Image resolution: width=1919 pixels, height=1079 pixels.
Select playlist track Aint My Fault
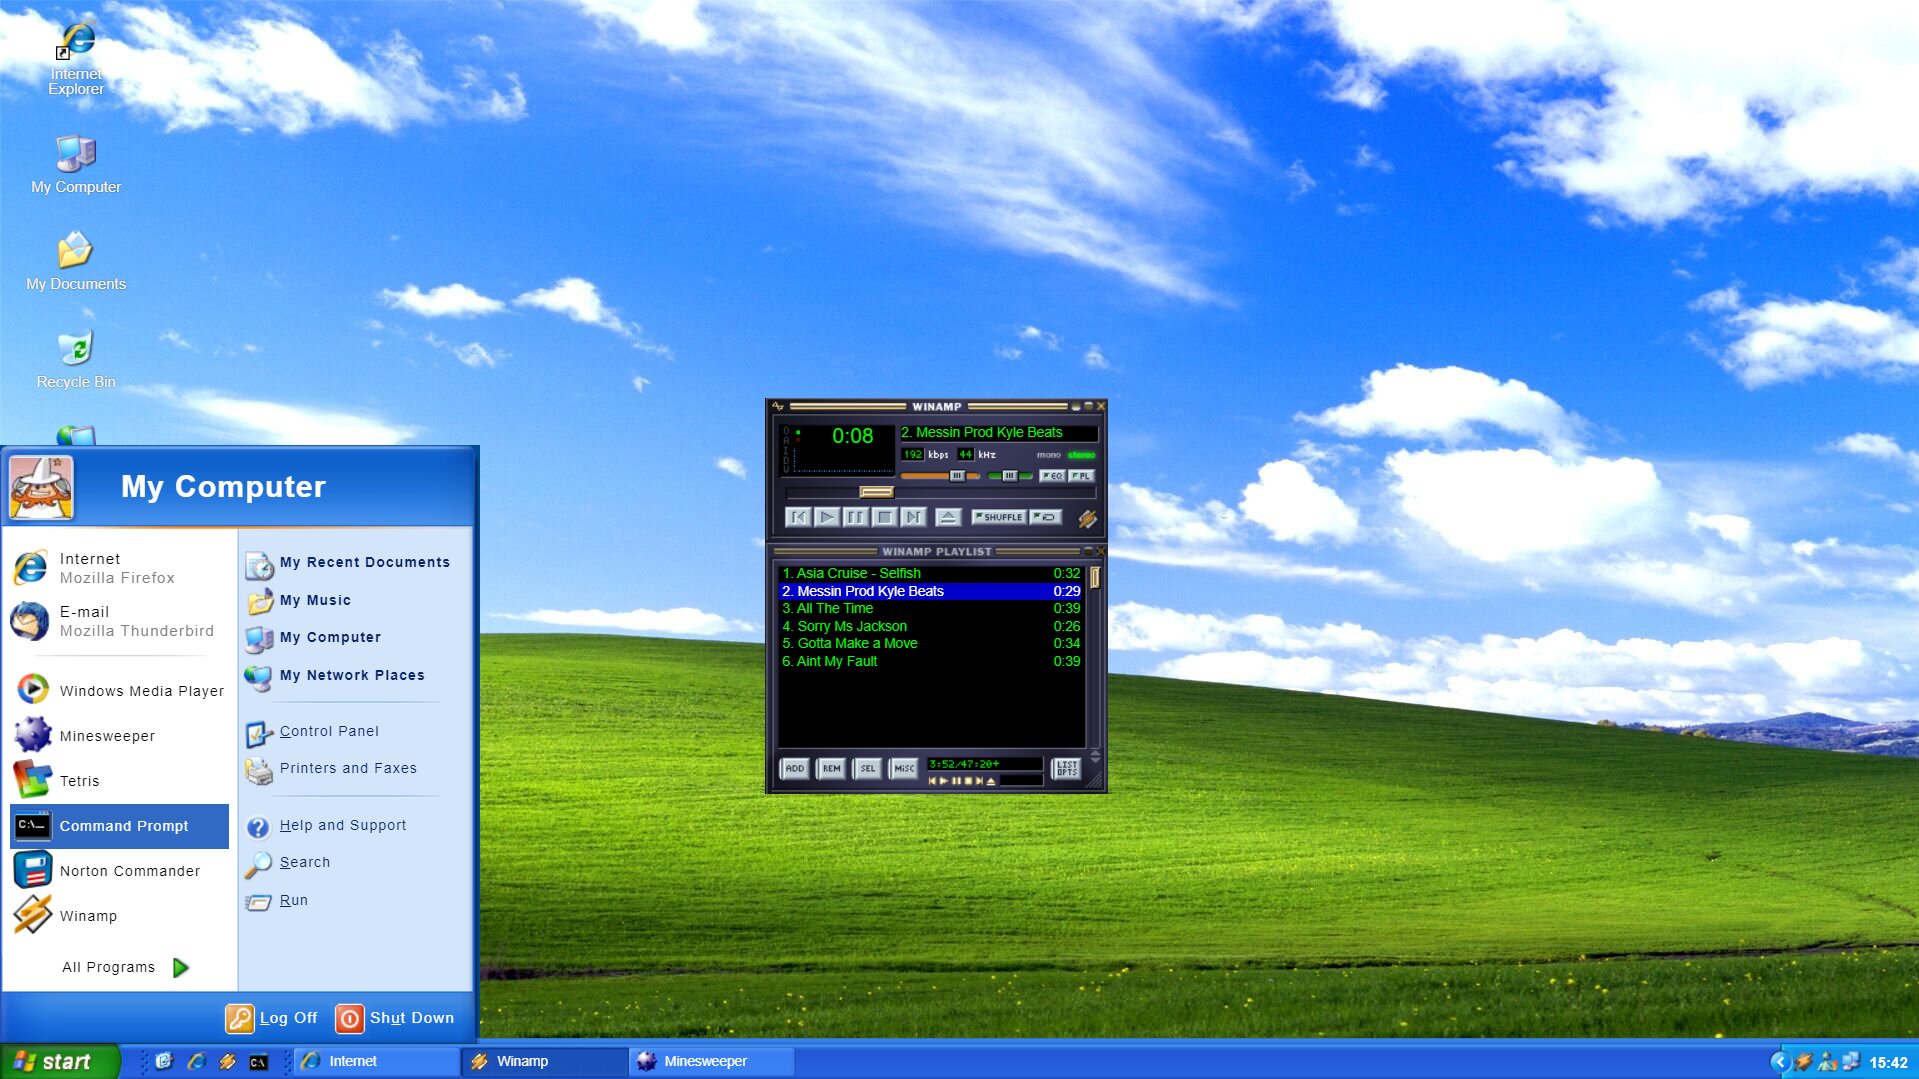tap(930, 661)
